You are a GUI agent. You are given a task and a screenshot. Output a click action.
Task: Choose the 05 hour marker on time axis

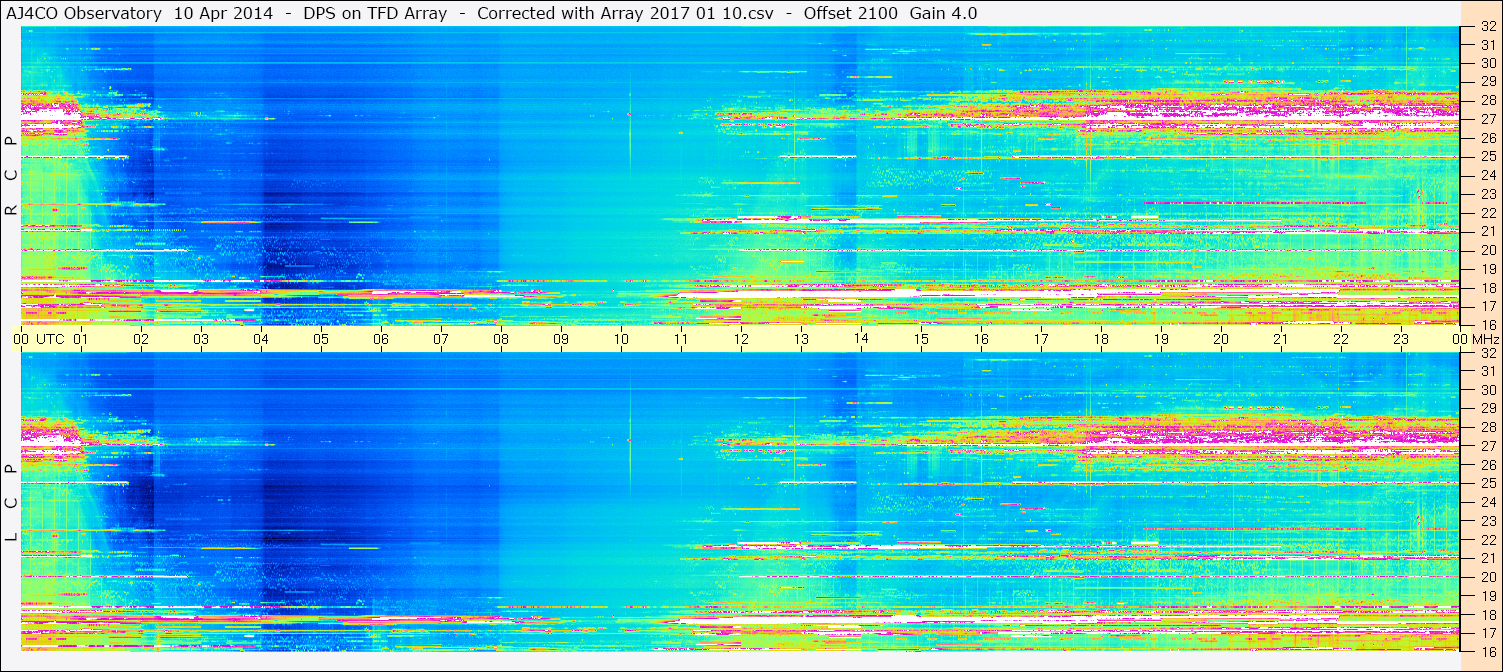[x=321, y=339]
